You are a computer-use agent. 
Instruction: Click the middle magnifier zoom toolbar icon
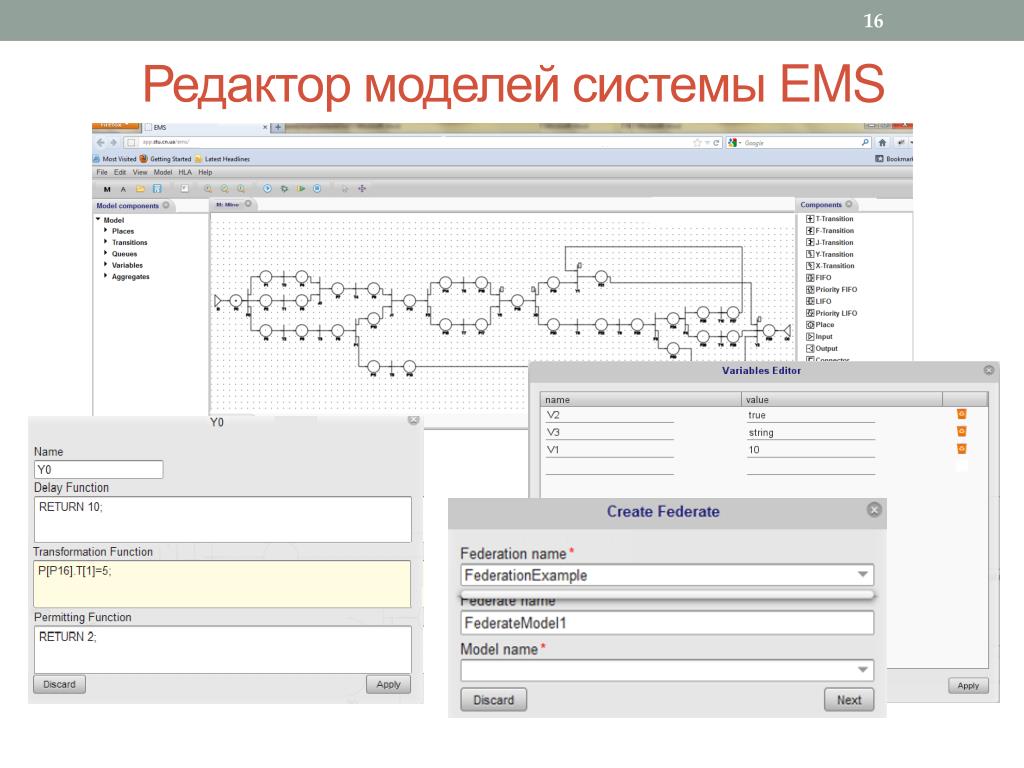[x=225, y=189]
